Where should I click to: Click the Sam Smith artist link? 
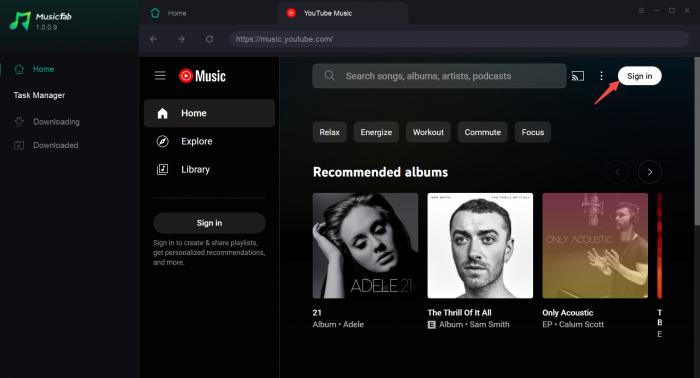point(489,324)
